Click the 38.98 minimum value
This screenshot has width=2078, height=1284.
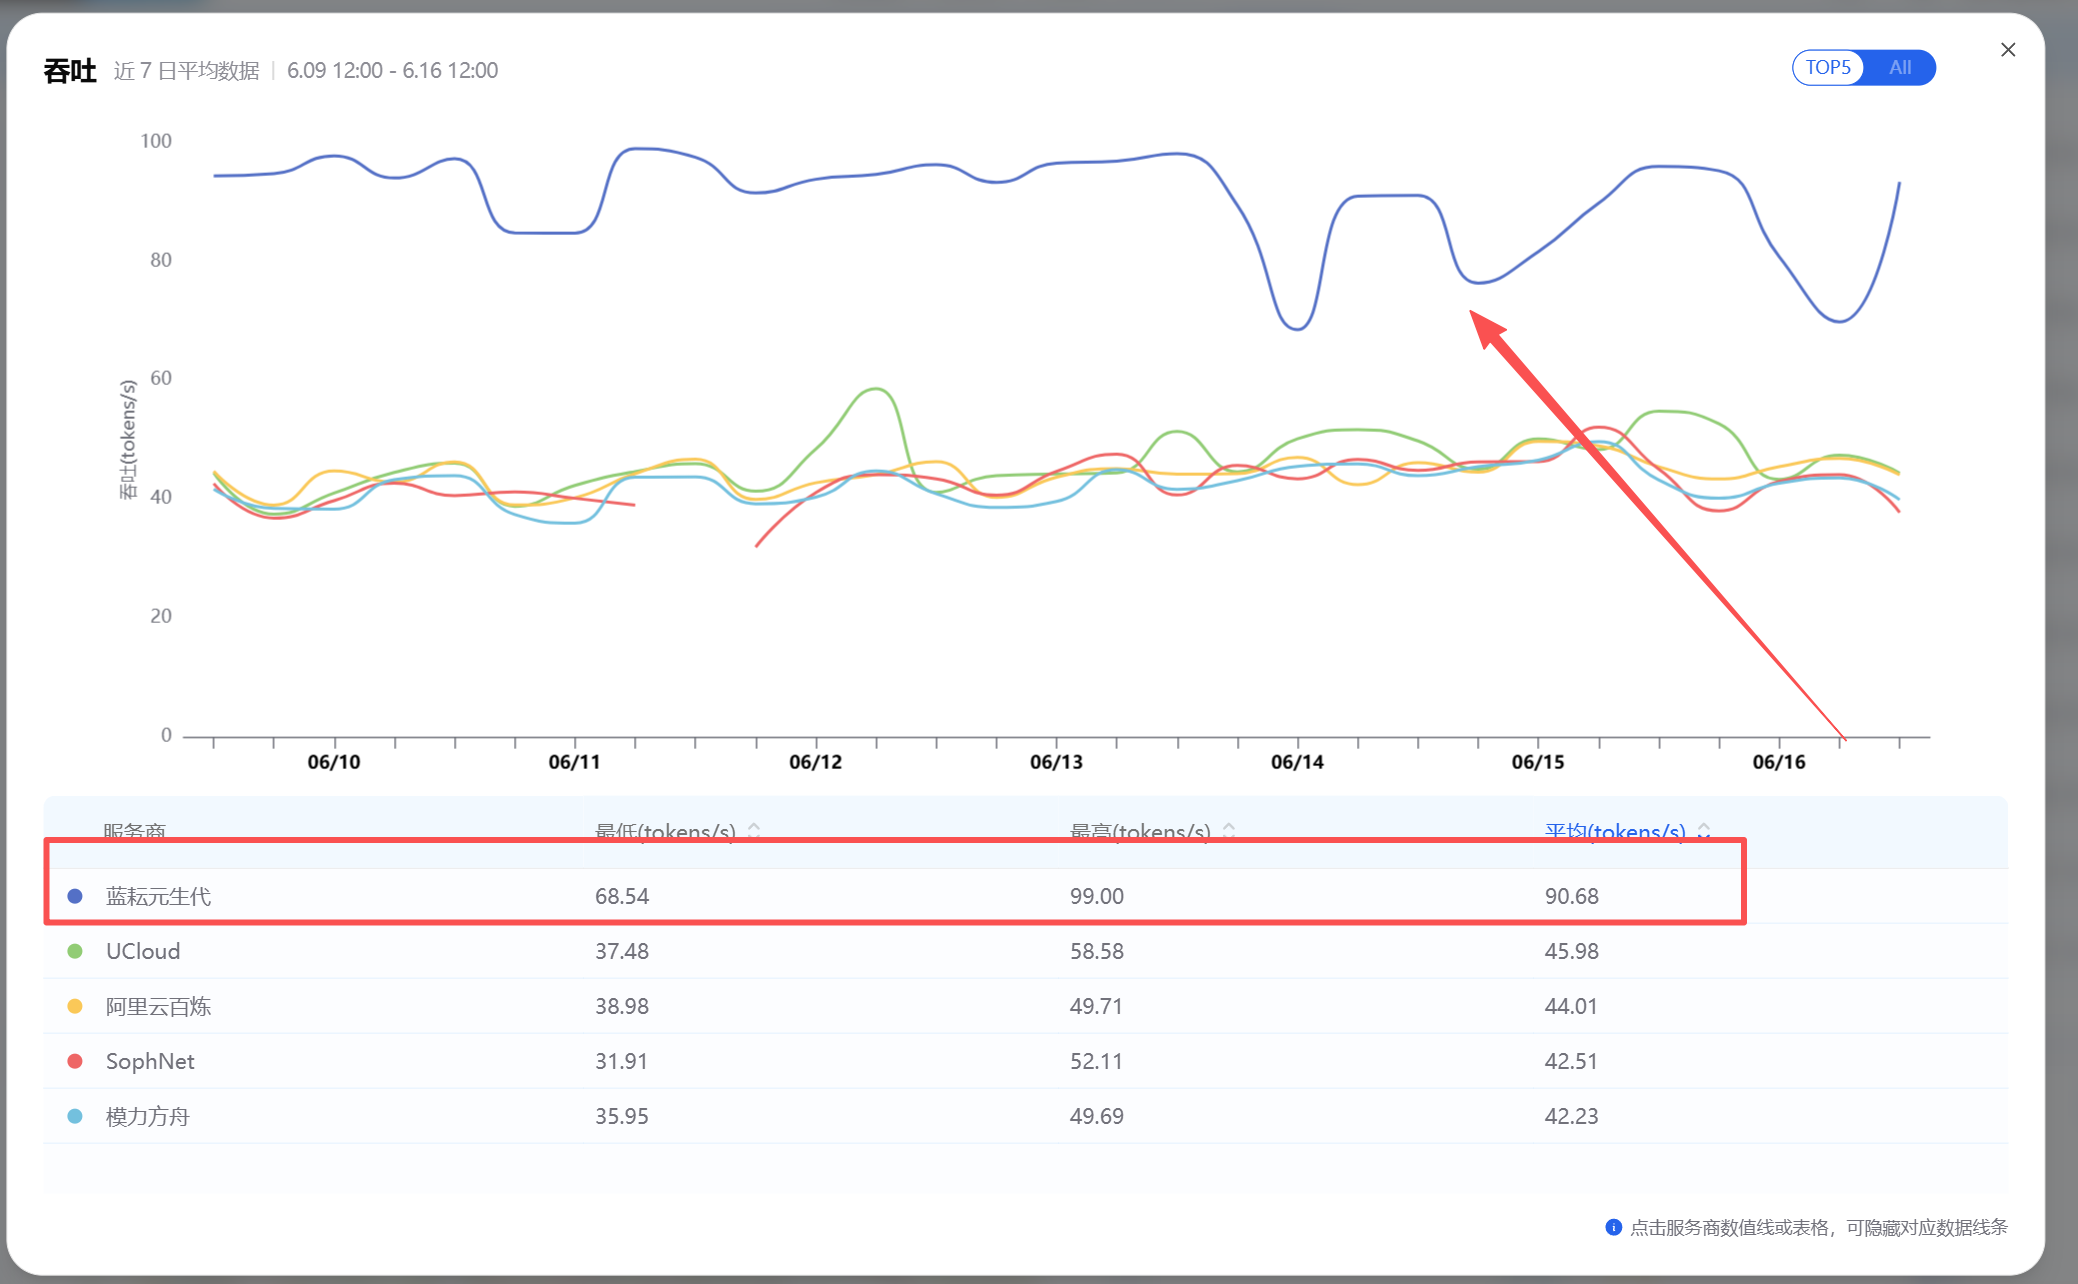pos(622,1006)
